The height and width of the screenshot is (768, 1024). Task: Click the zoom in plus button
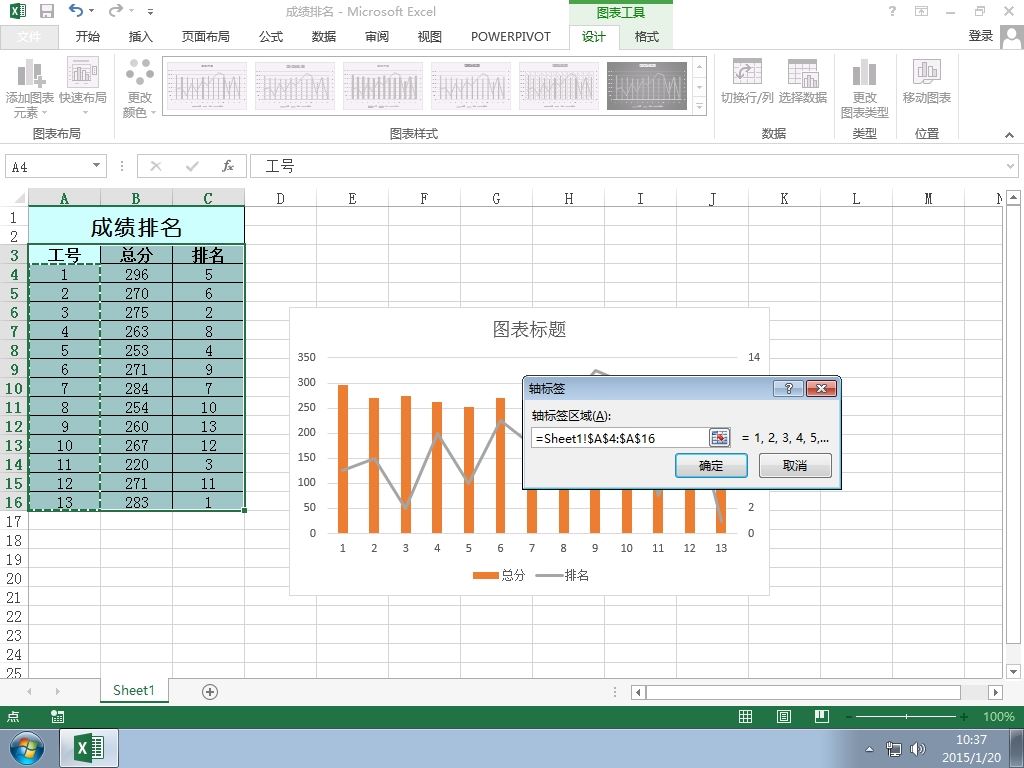pyautogui.click(x=965, y=717)
